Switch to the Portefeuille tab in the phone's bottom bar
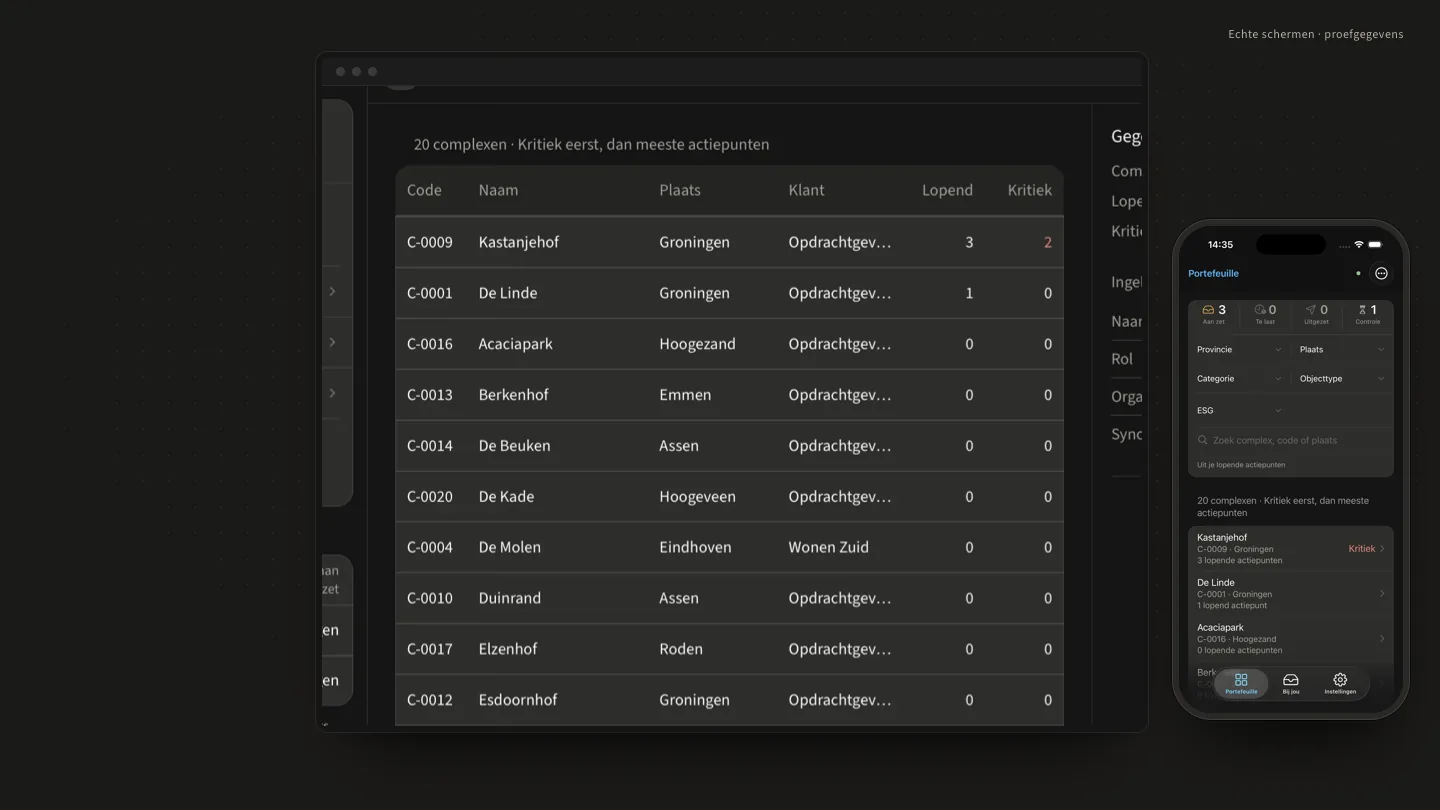This screenshot has height=810, width=1440. (1241, 684)
